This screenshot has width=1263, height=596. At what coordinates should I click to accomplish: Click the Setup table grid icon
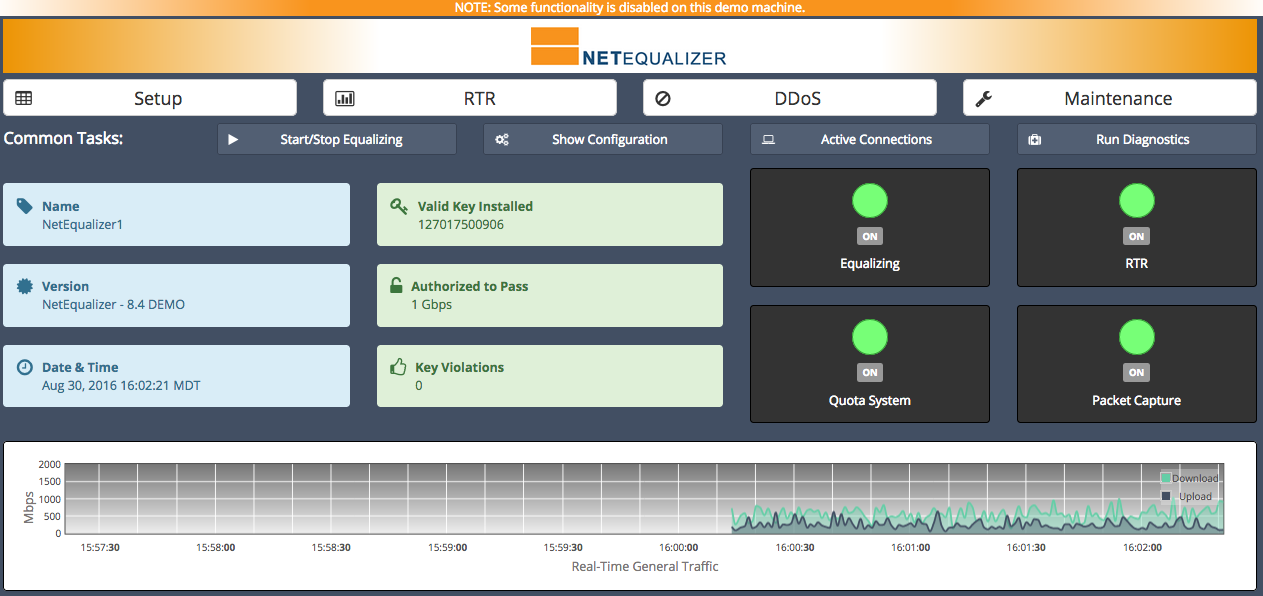24,99
